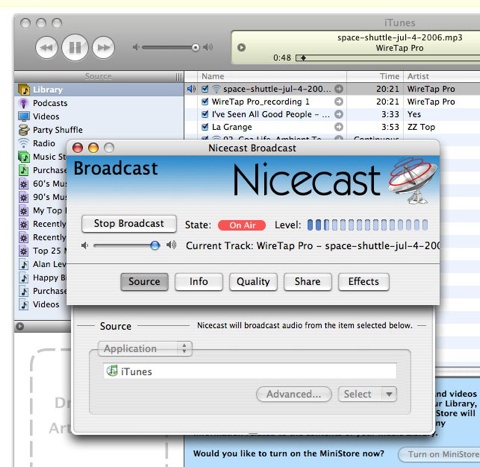Click the now-playing speaker icon in the track list
Viewport: 480px width, 467px height.
pos(191,89)
